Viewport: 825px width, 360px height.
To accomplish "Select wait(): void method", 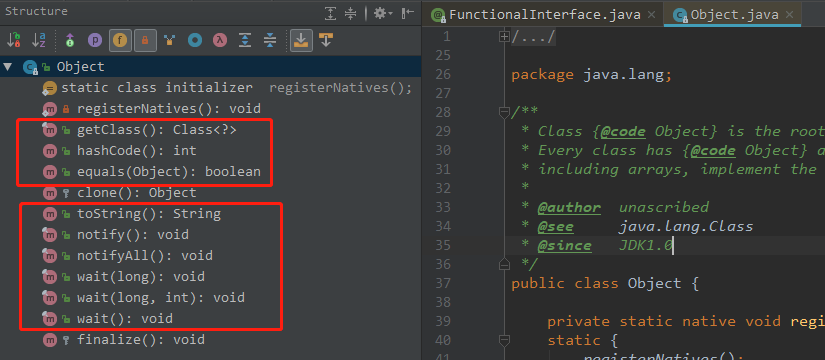I will coord(210,319).
